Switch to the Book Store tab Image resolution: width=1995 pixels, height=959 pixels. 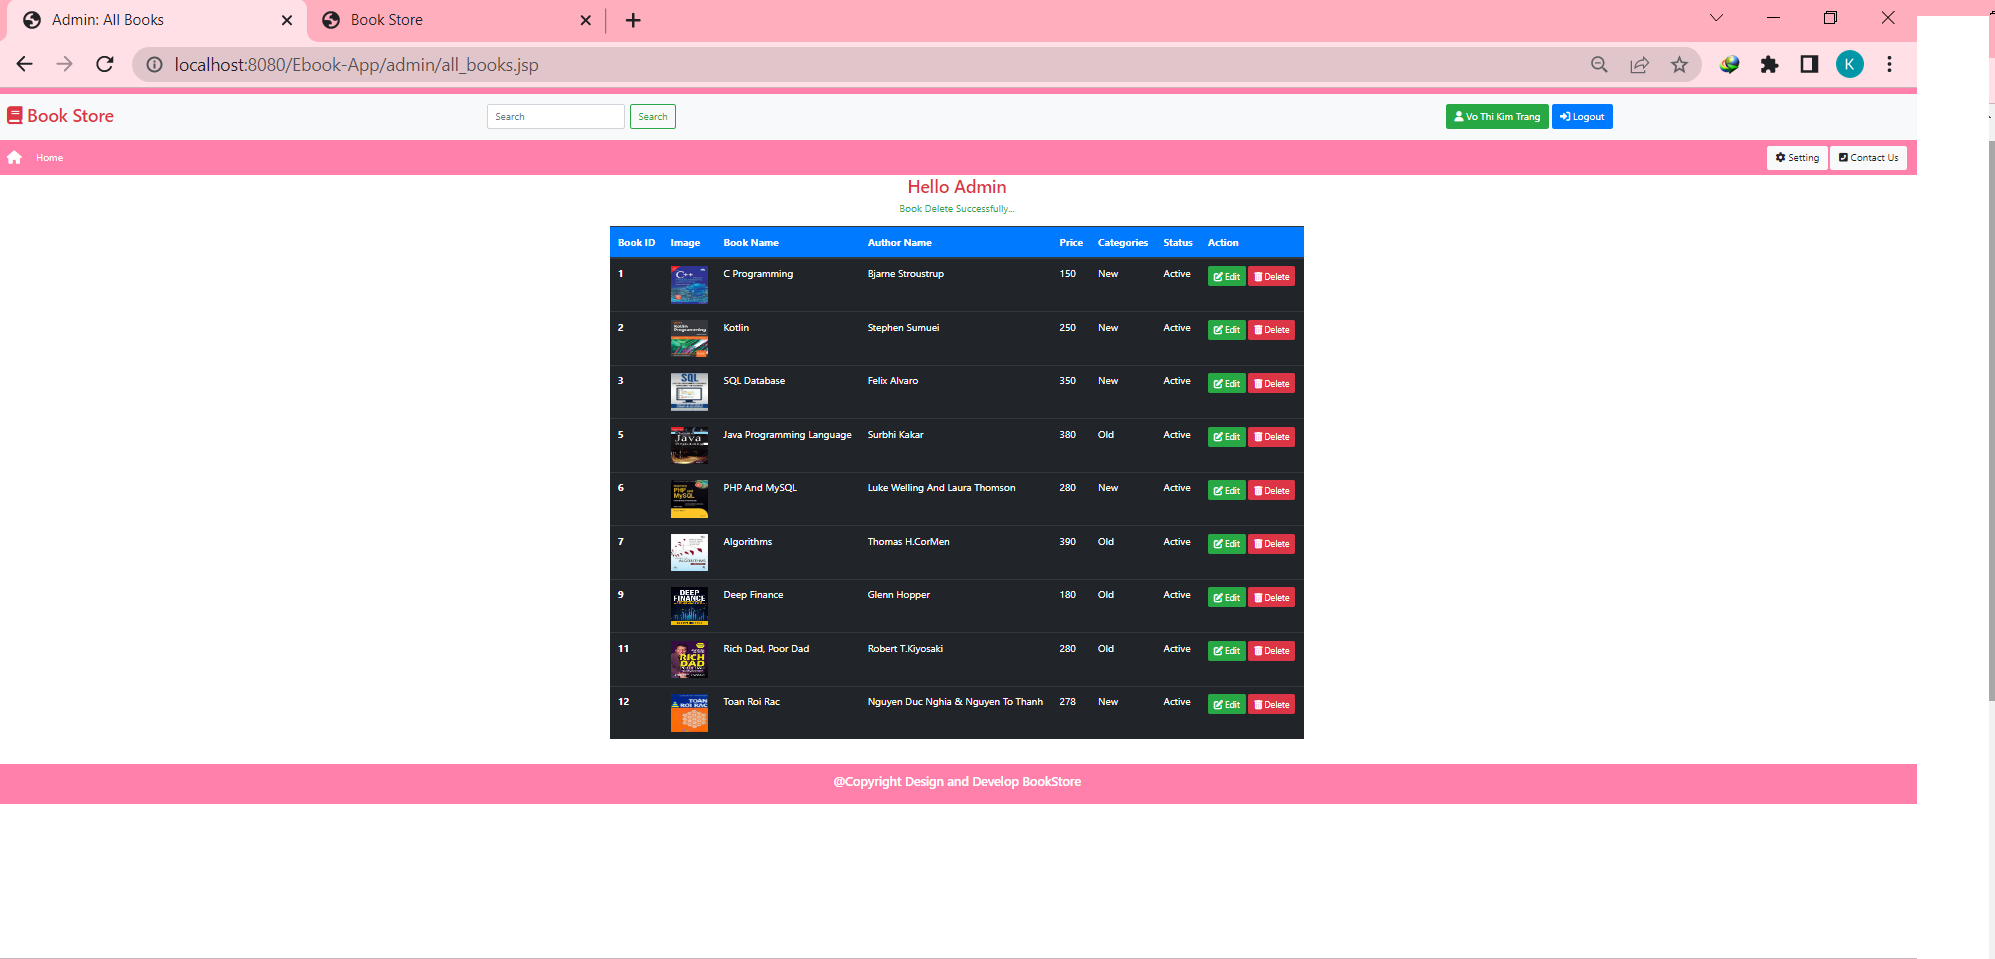coord(456,20)
